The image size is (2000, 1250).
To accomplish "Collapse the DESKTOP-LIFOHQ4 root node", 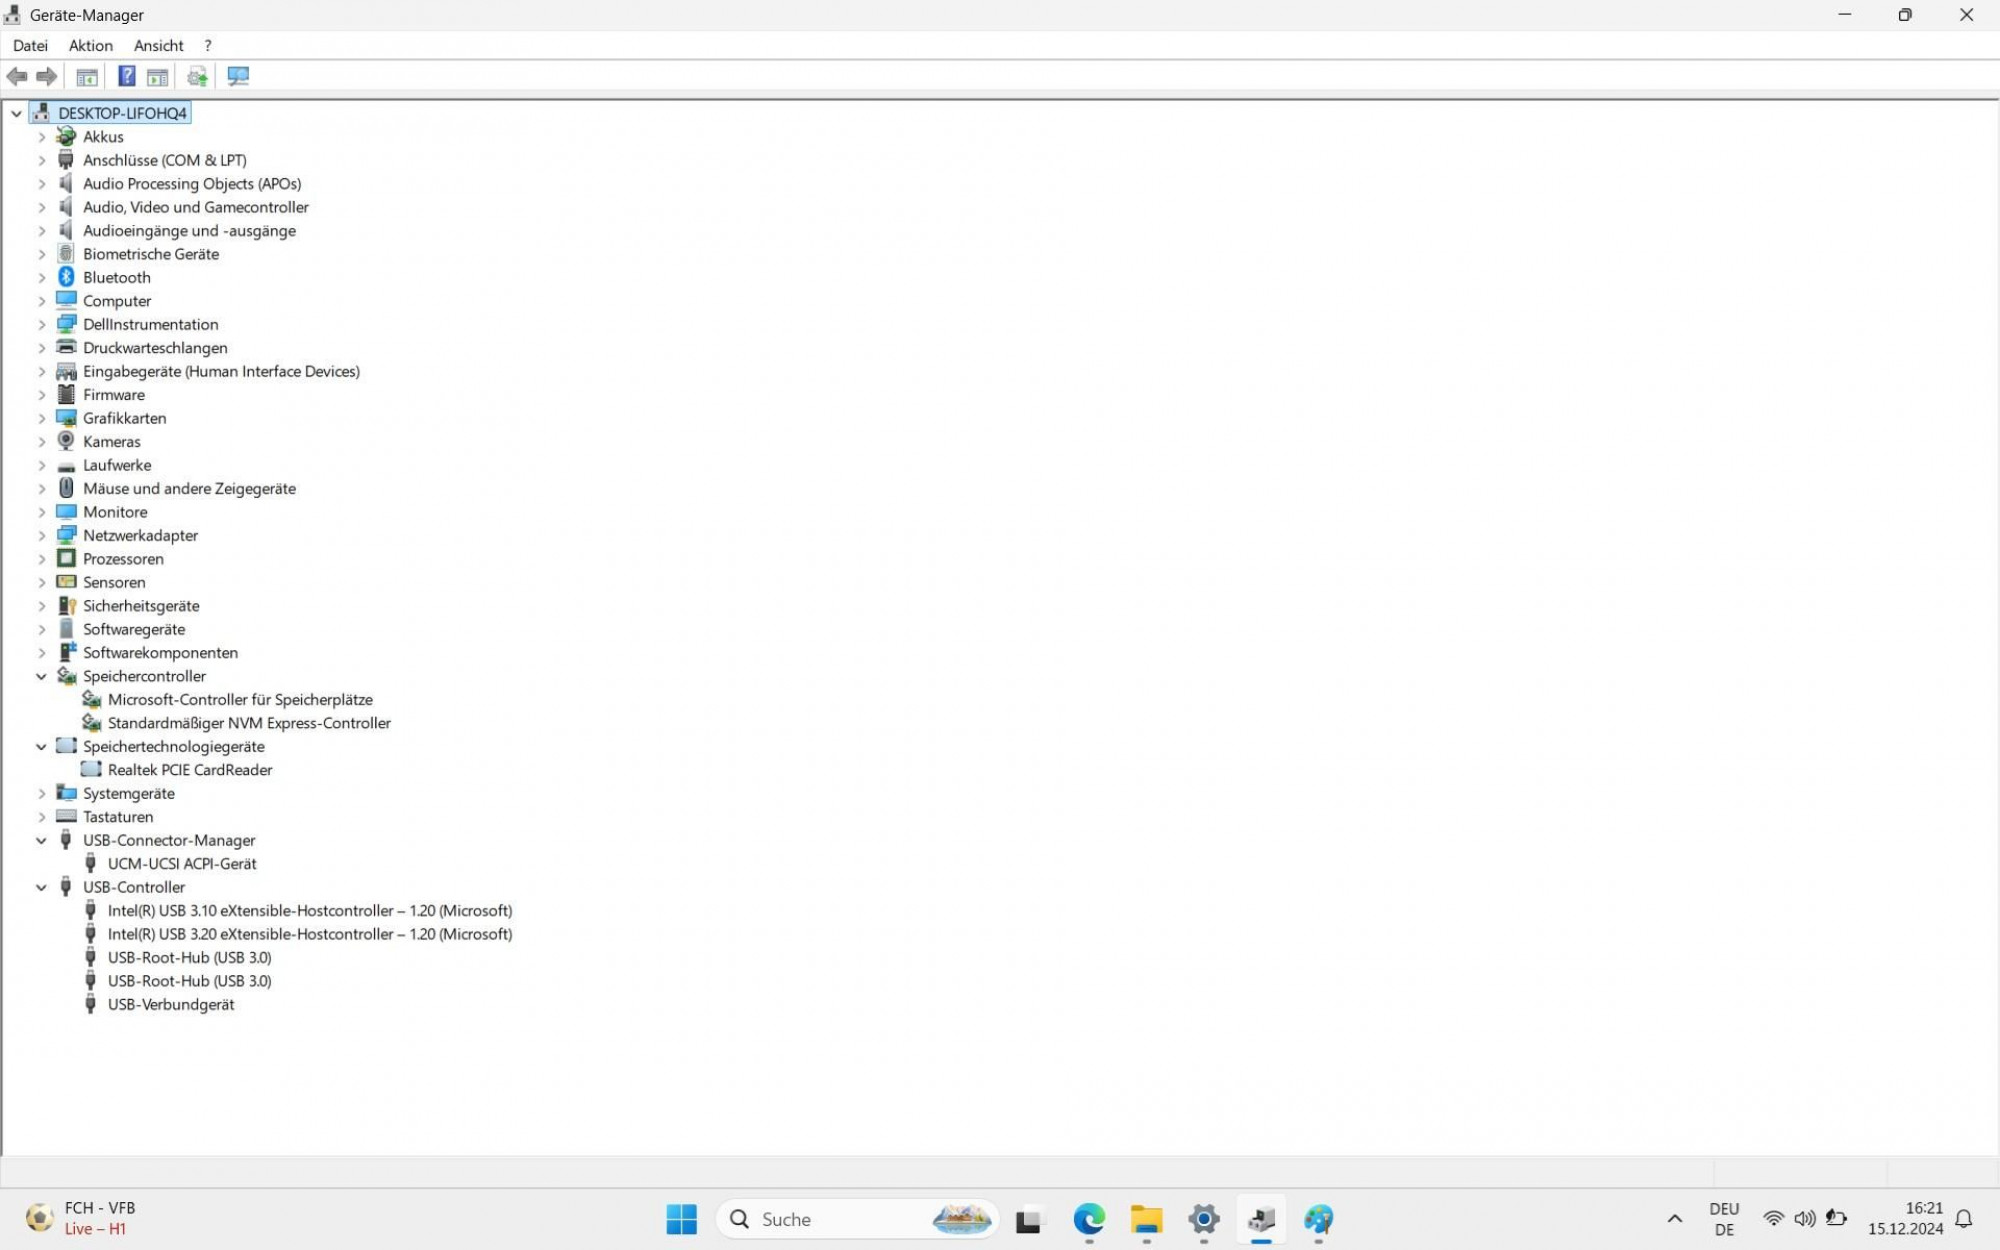I will 16,113.
